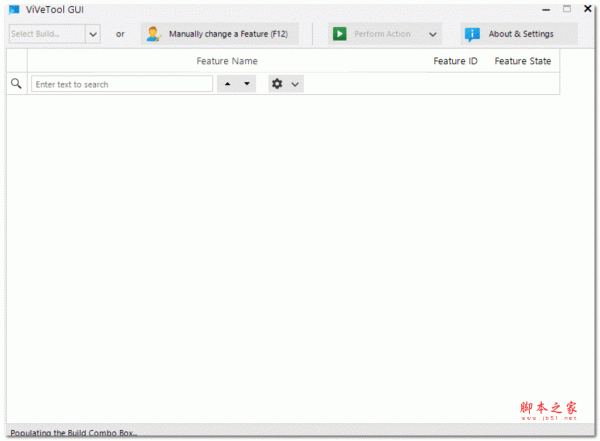Maximize the ViVeTool GUI window
The width and height of the screenshot is (600, 441).
(x=567, y=9)
